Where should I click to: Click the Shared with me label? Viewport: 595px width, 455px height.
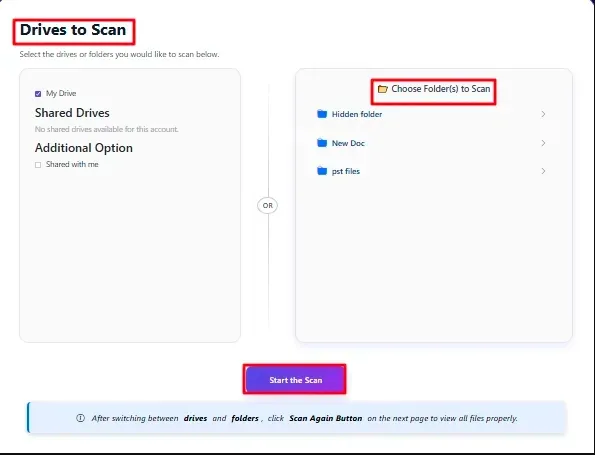[x=72, y=164]
